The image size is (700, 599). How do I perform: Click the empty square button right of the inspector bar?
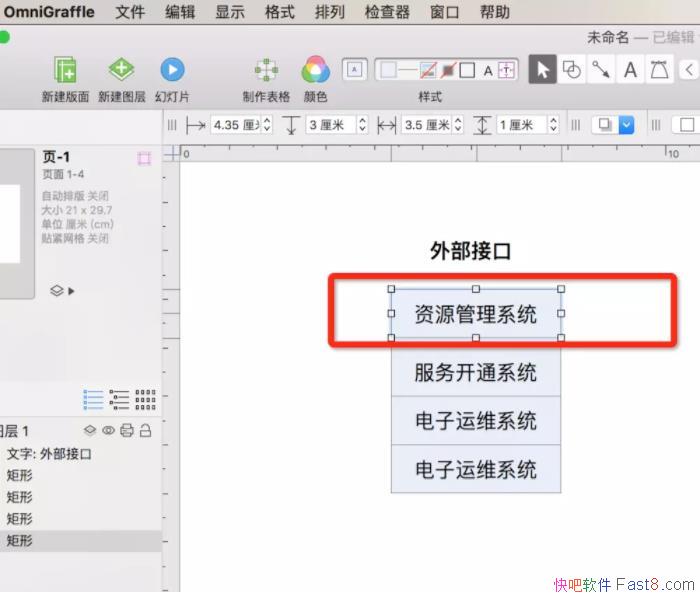687,125
